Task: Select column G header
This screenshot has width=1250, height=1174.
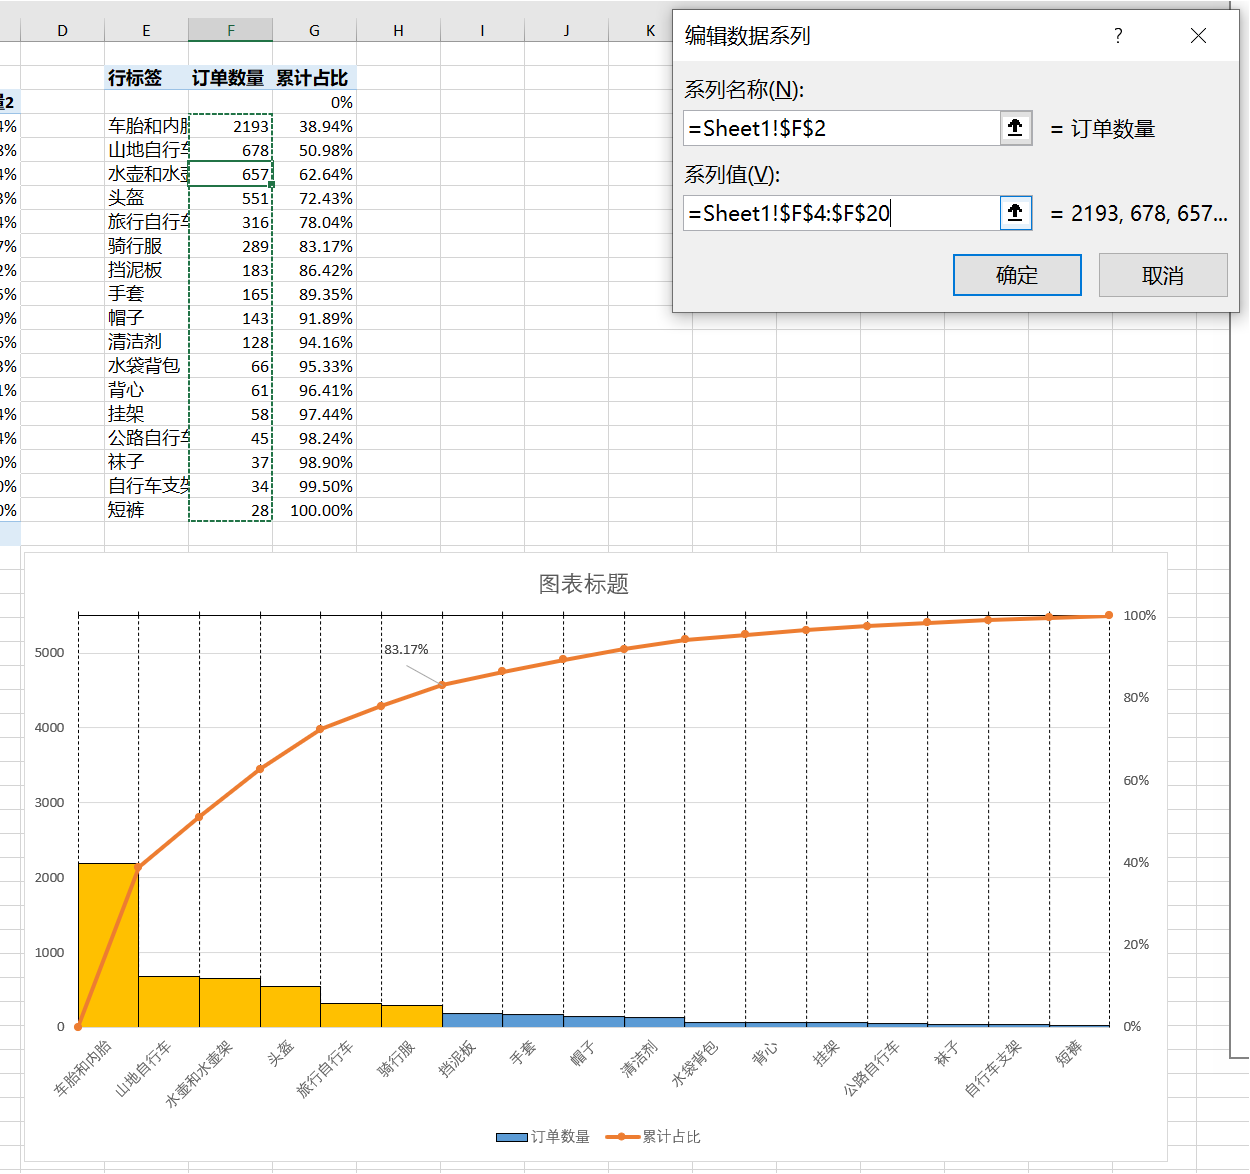Action: point(314,31)
